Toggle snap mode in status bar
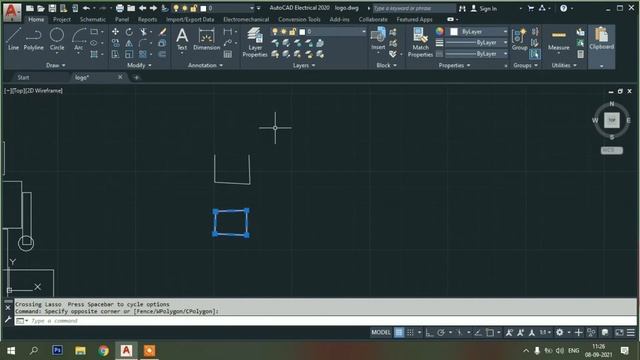The height and width of the screenshot is (360, 640). [x=411, y=333]
